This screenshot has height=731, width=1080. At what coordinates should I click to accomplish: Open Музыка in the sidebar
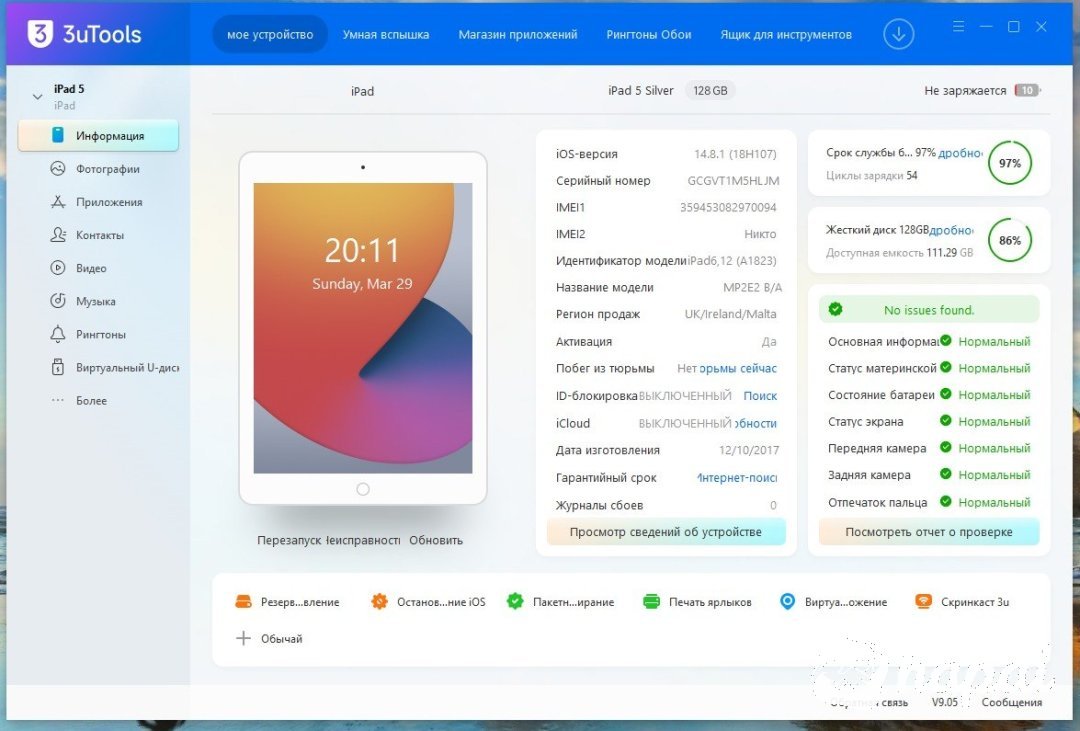pyautogui.click(x=83, y=301)
